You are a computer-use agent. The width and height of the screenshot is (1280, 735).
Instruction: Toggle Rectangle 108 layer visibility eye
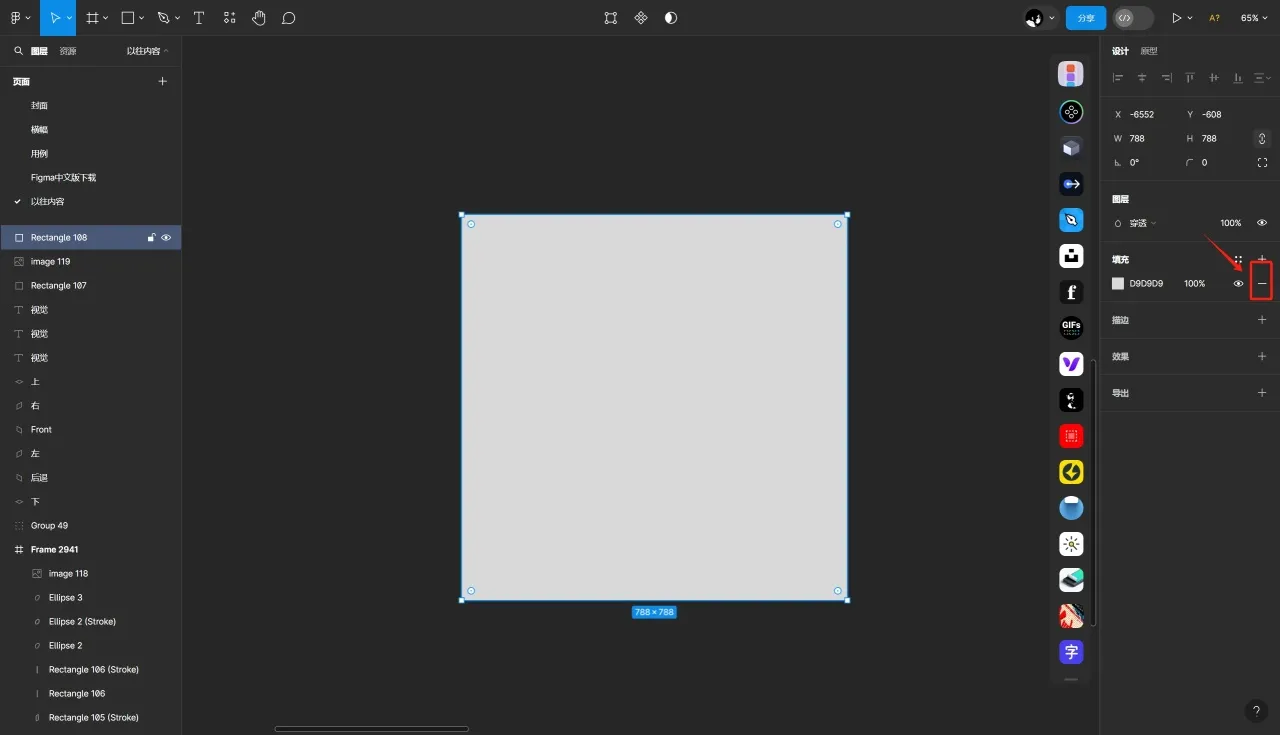[x=166, y=238]
